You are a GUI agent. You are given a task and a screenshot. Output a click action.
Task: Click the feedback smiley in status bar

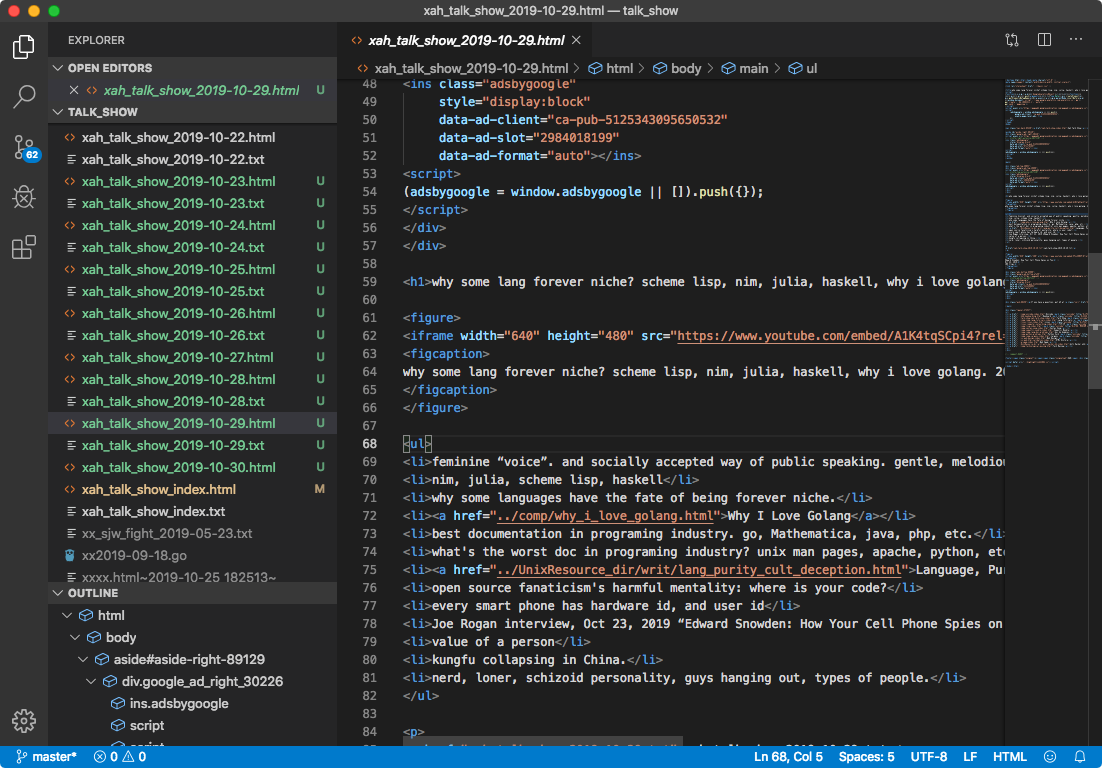(1050, 757)
